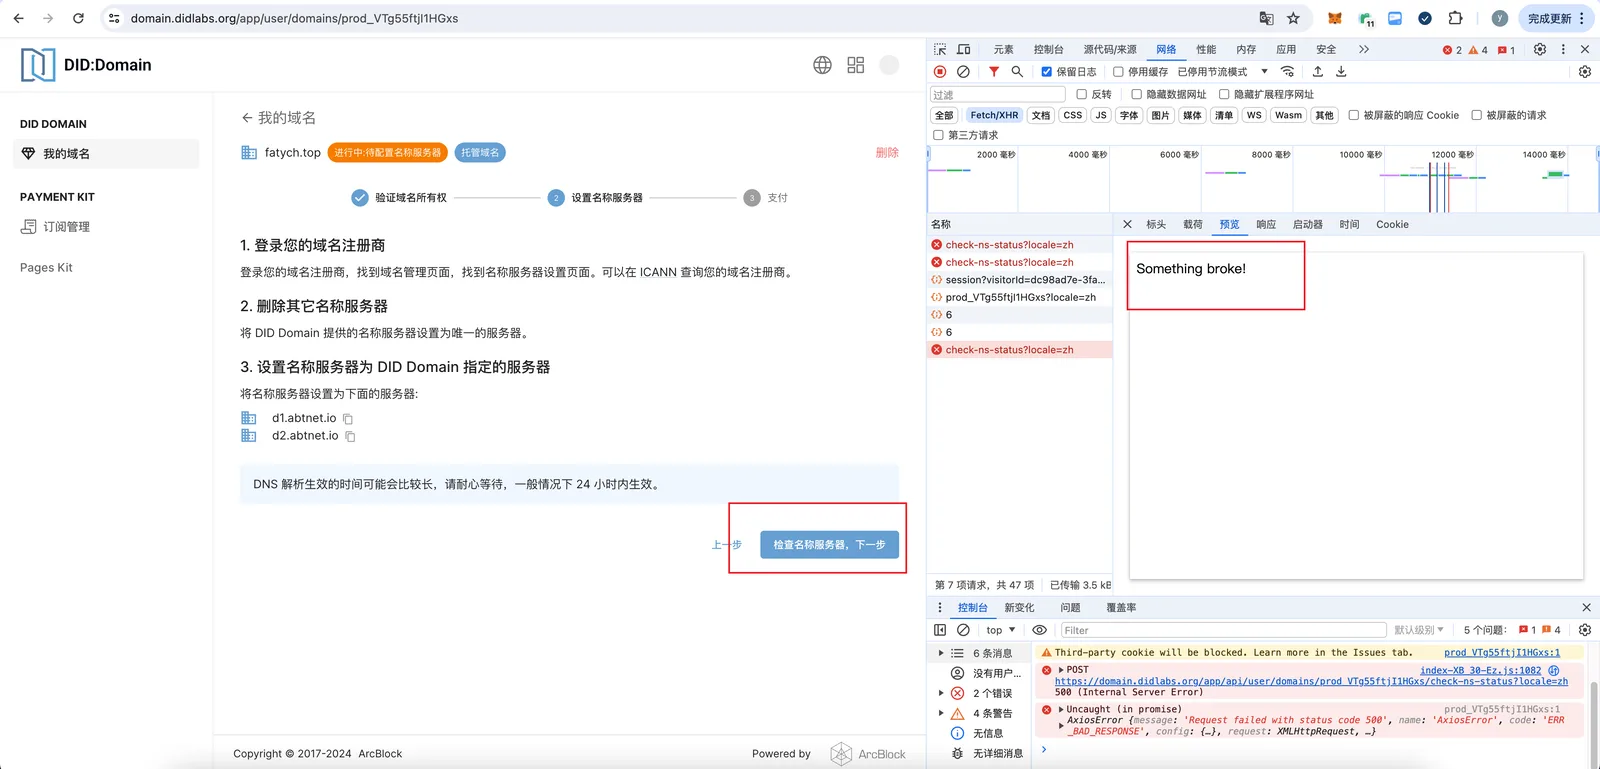Copy d2.abtnet.io nameserver address
The width and height of the screenshot is (1600, 769).
click(x=350, y=436)
